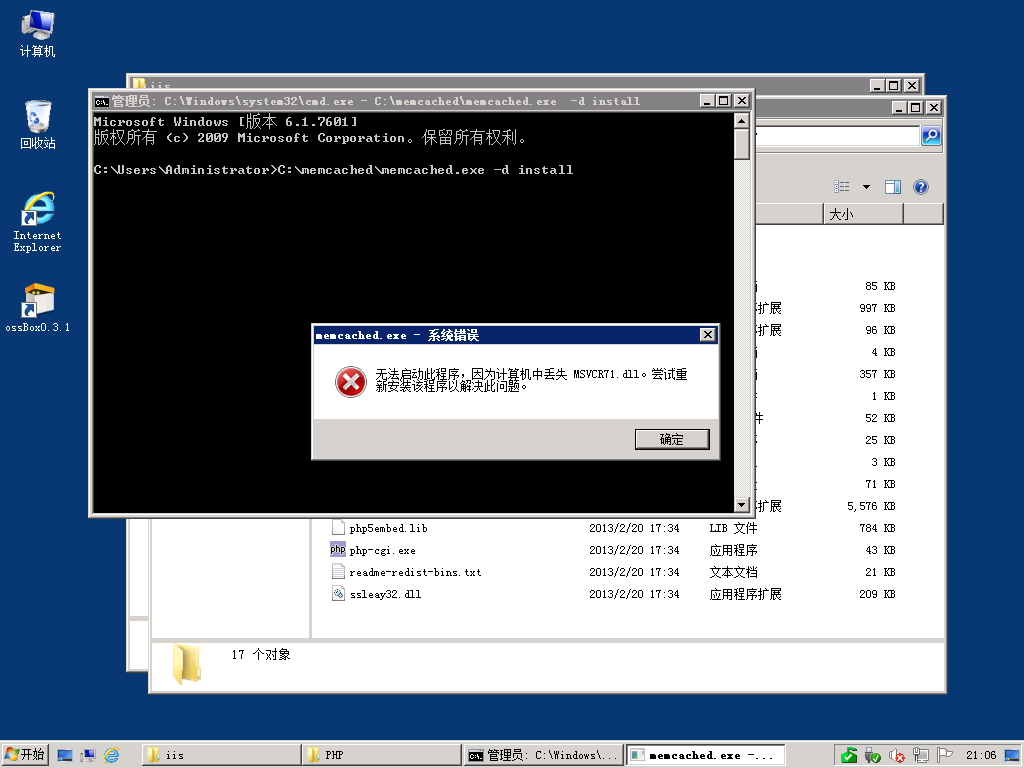Switch to the iis taskbar window
The image size is (1024, 768).
tap(220, 755)
